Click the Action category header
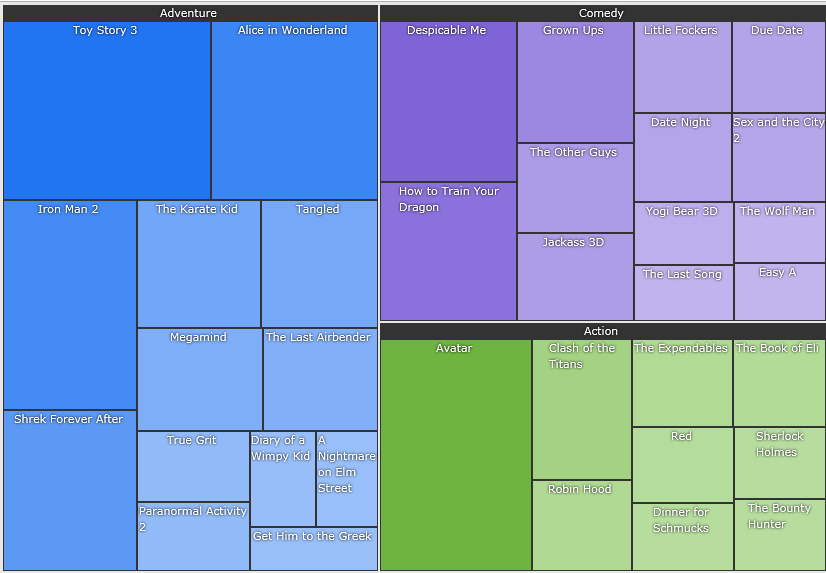 [603, 331]
